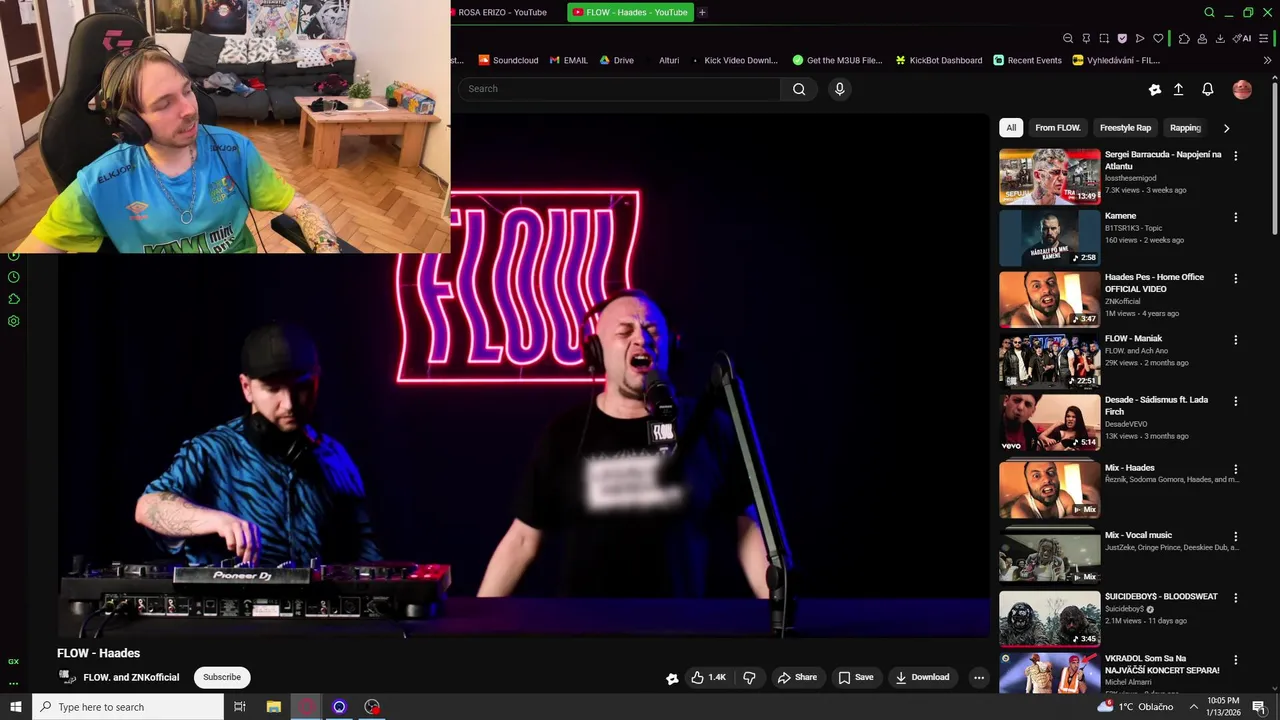Select the FLOW - Haades - YouTube tab
This screenshot has height=720, width=1280.
(x=630, y=12)
